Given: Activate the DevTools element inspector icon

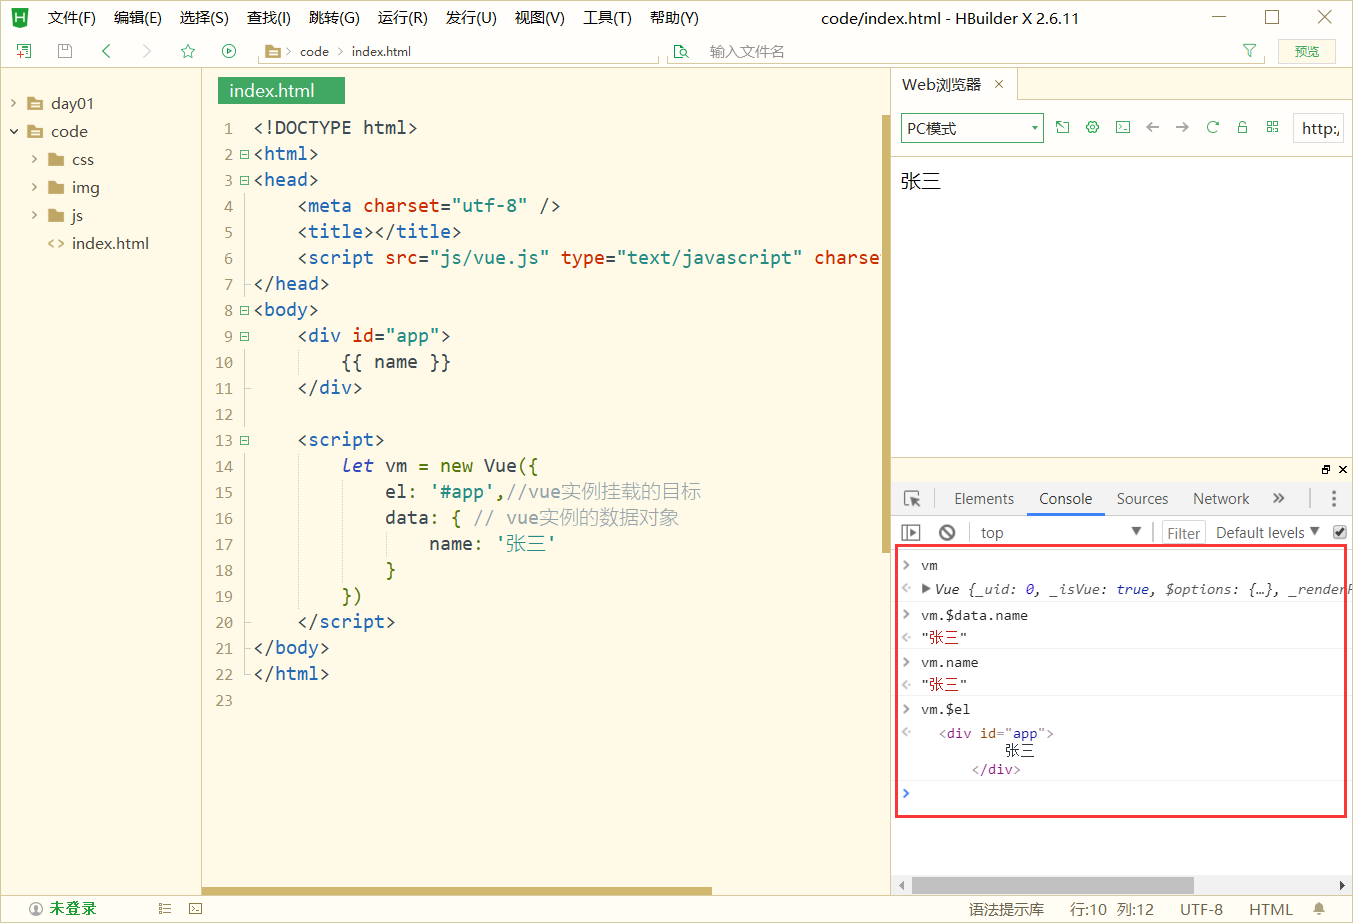Looking at the screenshot, I should 912,499.
